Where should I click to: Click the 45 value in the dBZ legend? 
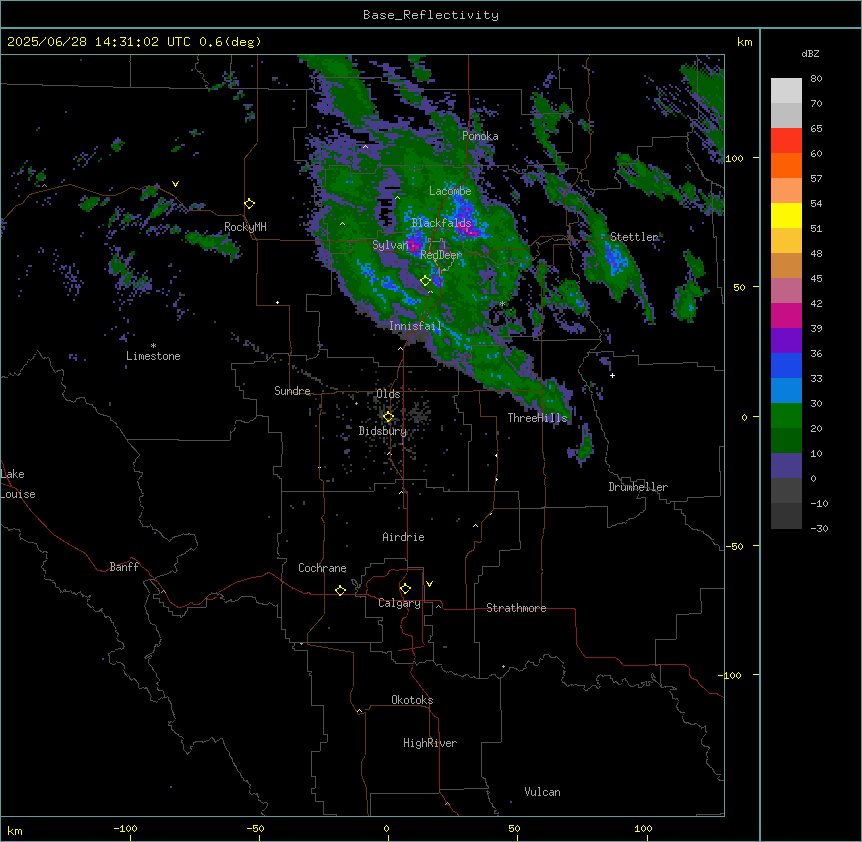[816, 279]
